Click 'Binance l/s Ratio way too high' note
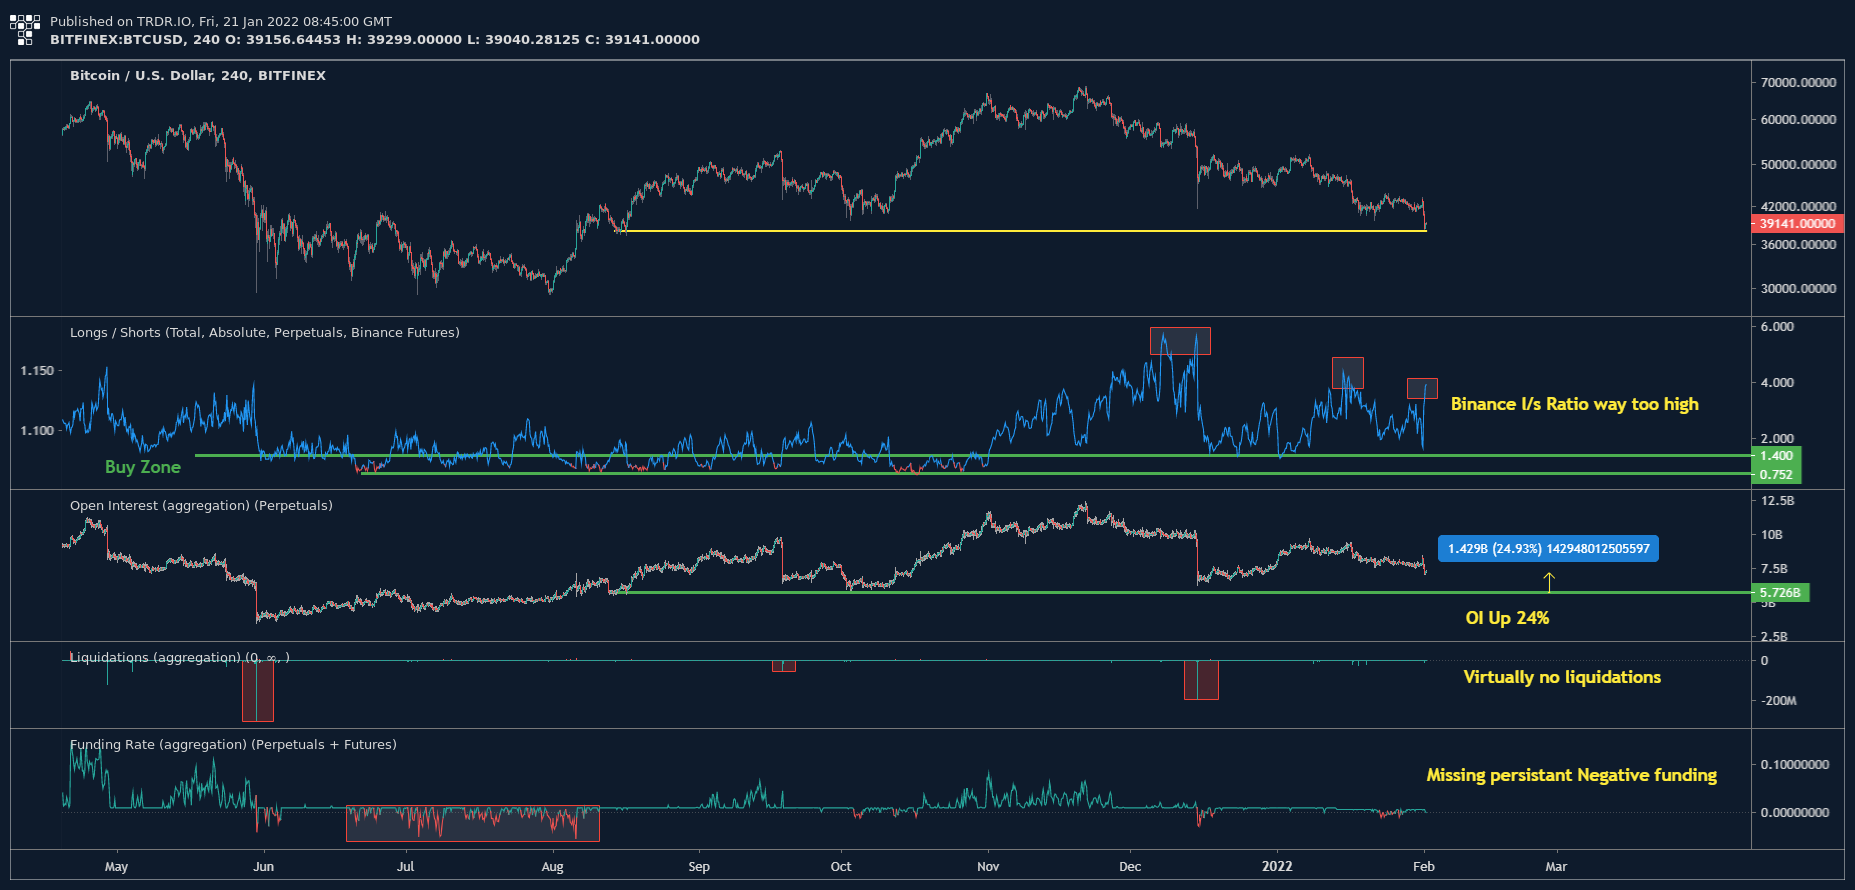Image resolution: width=1855 pixels, height=890 pixels. coord(1574,404)
